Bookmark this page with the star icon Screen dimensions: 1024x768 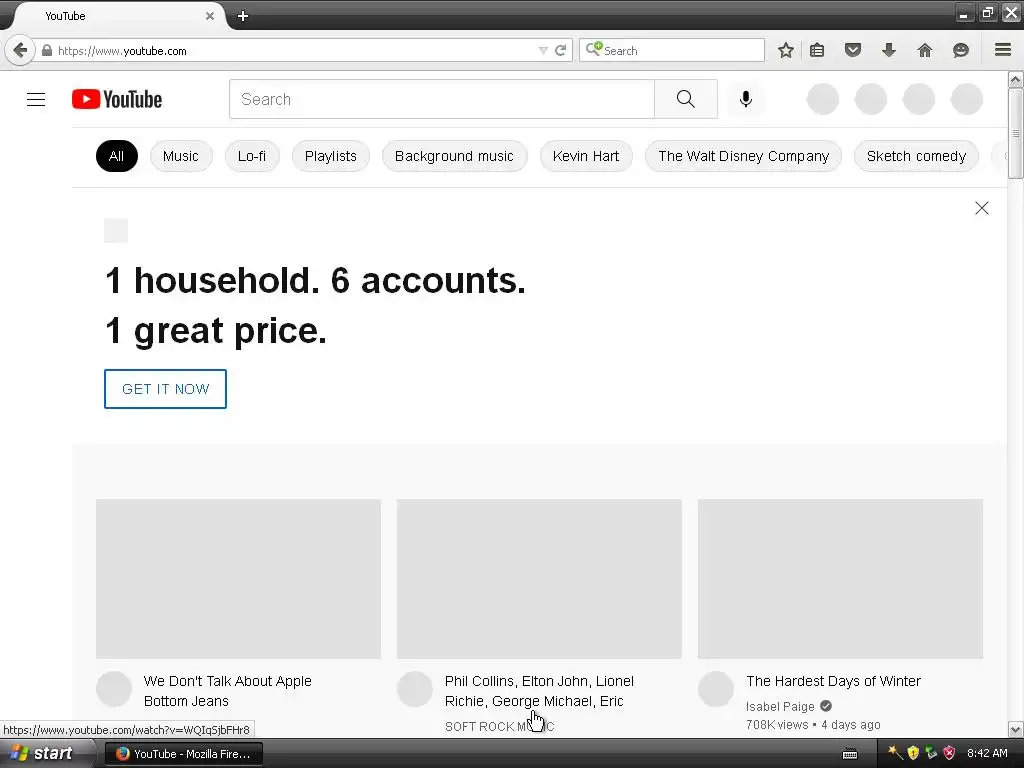(786, 50)
